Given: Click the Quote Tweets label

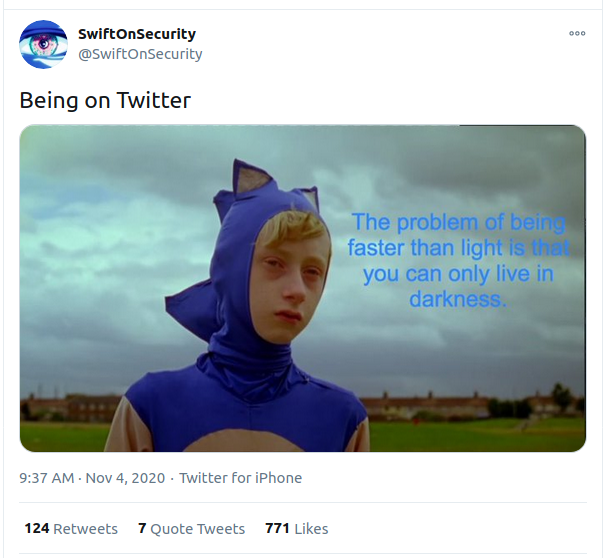Looking at the screenshot, I should 197,529.
